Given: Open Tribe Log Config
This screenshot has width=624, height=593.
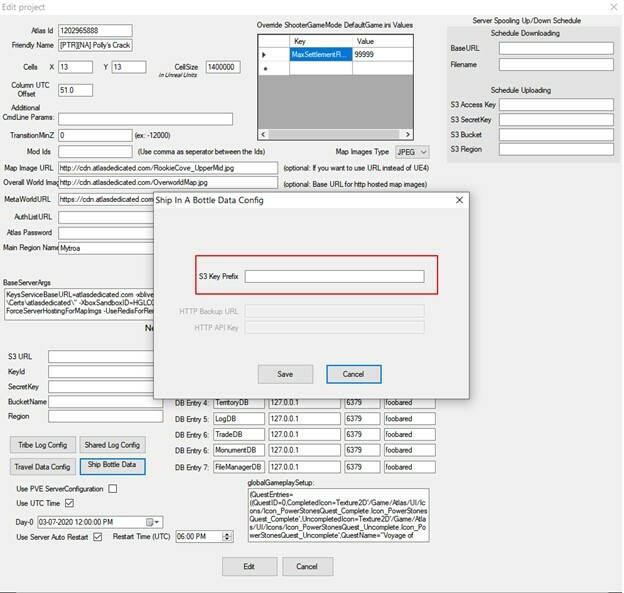Looking at the screenshot, I should coord(42,444).
